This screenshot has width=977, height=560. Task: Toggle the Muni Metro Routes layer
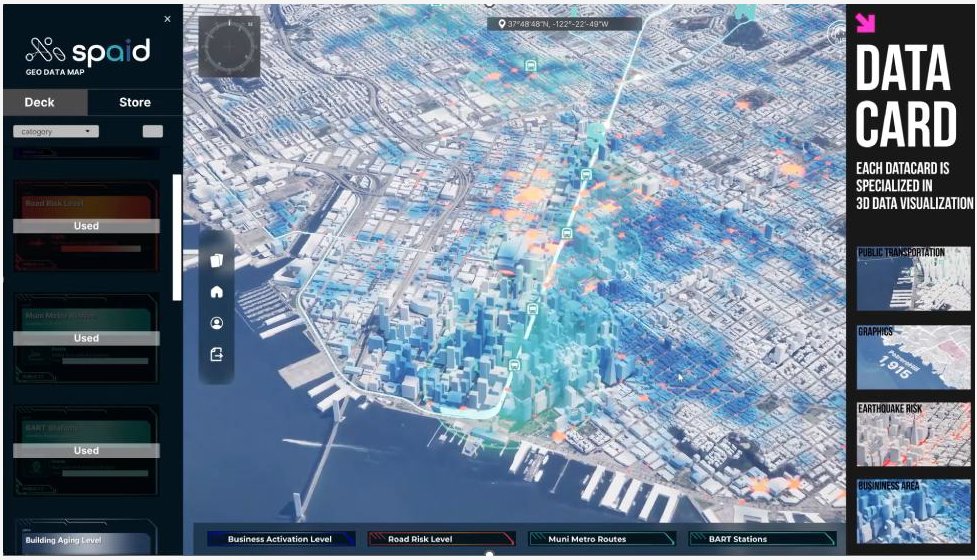pyautogui.click(x=602, y=539)
